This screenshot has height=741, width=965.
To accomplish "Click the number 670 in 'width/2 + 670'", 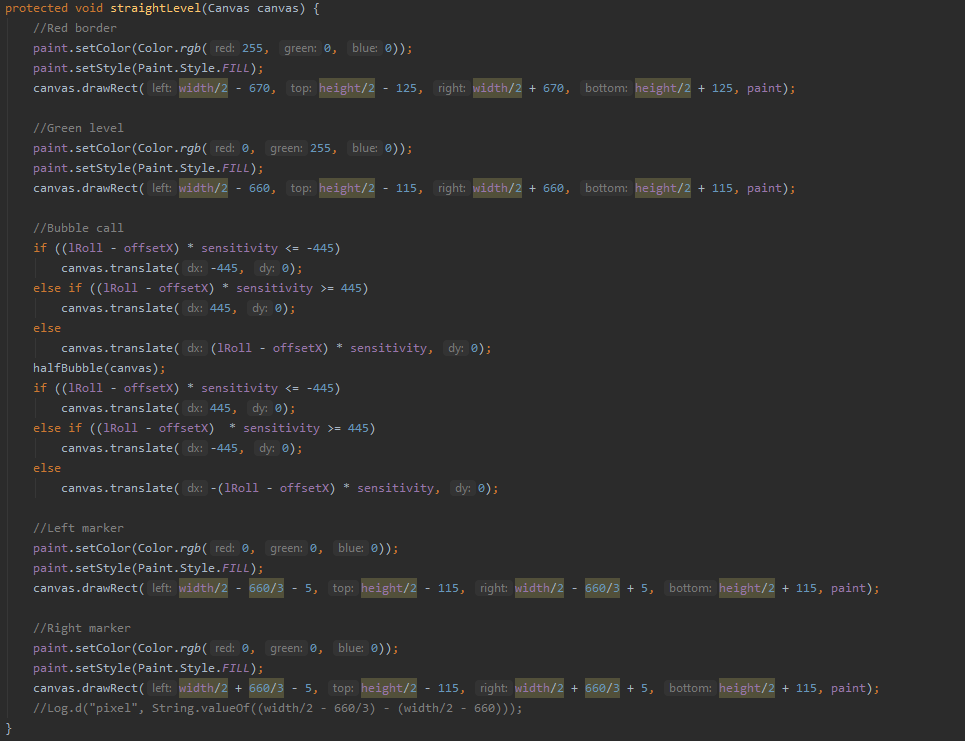I will click(x=553, y=88).
